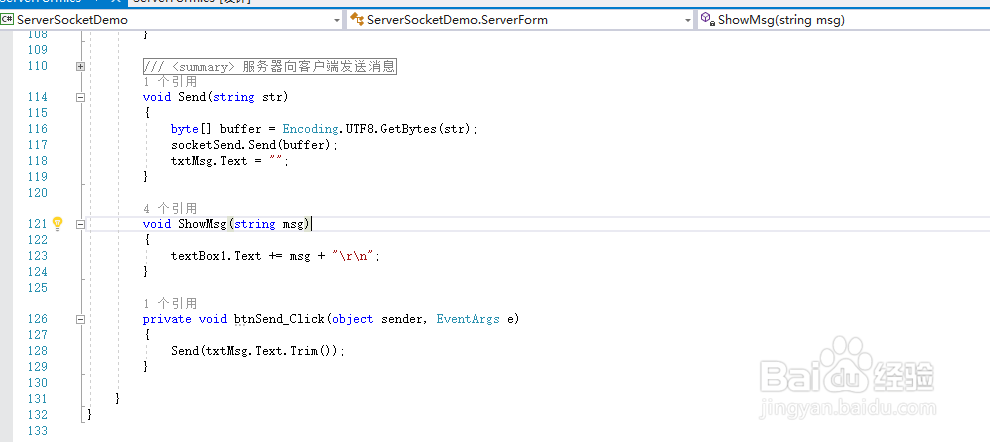Click line number 110 in the margin
The height and width of the screenshot is (442, 990).
(38, 66)
